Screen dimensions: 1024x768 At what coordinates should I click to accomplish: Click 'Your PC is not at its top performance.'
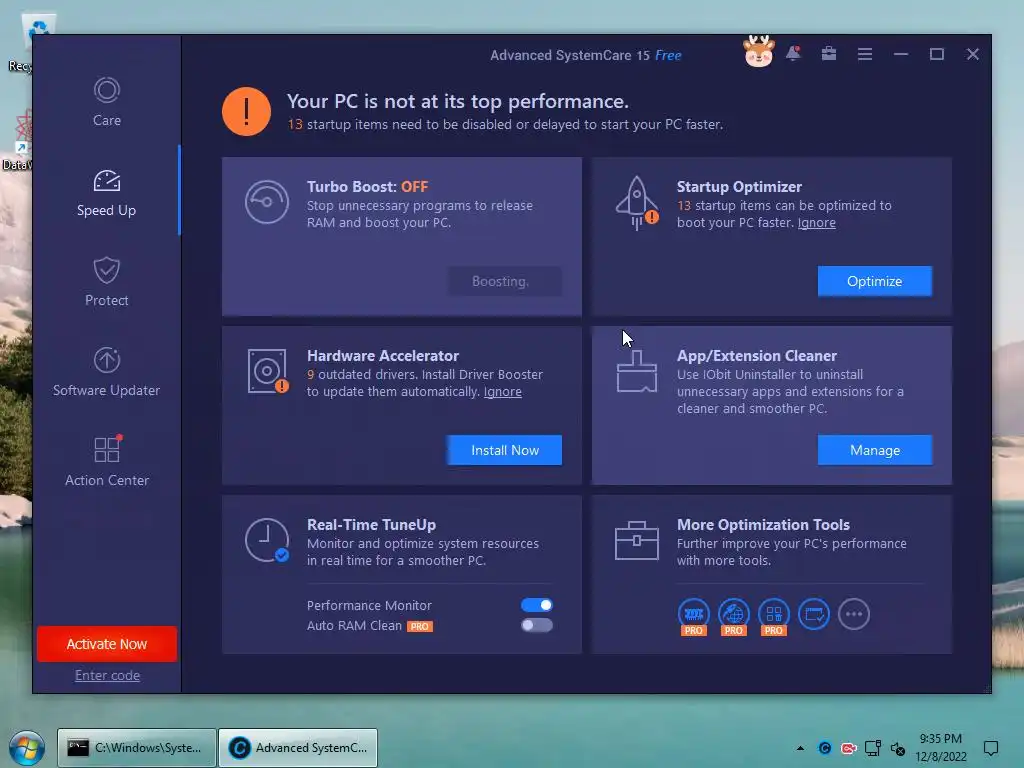coord(457,101)
